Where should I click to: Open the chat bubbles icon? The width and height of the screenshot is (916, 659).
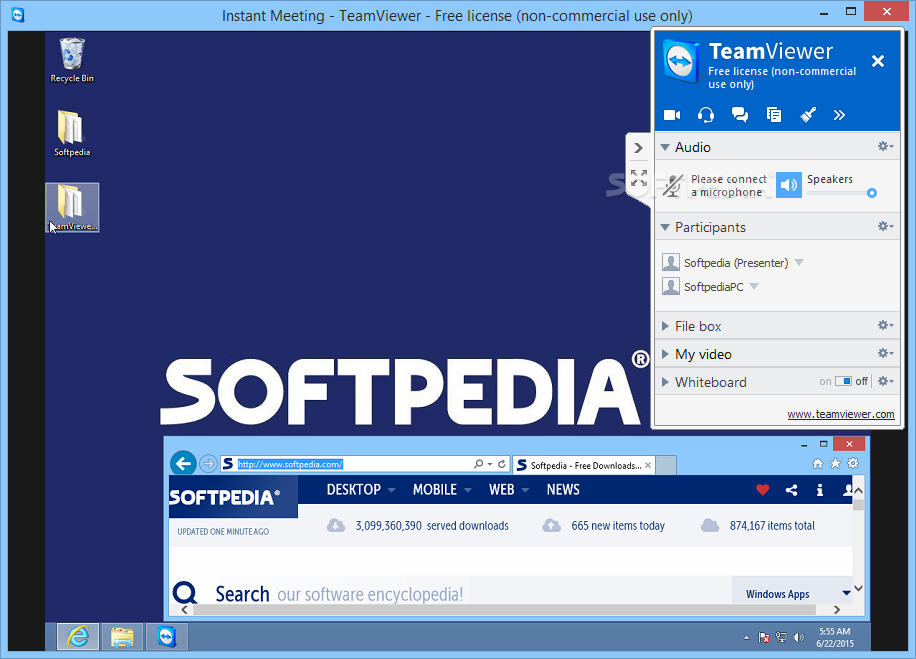coord(740,115)
